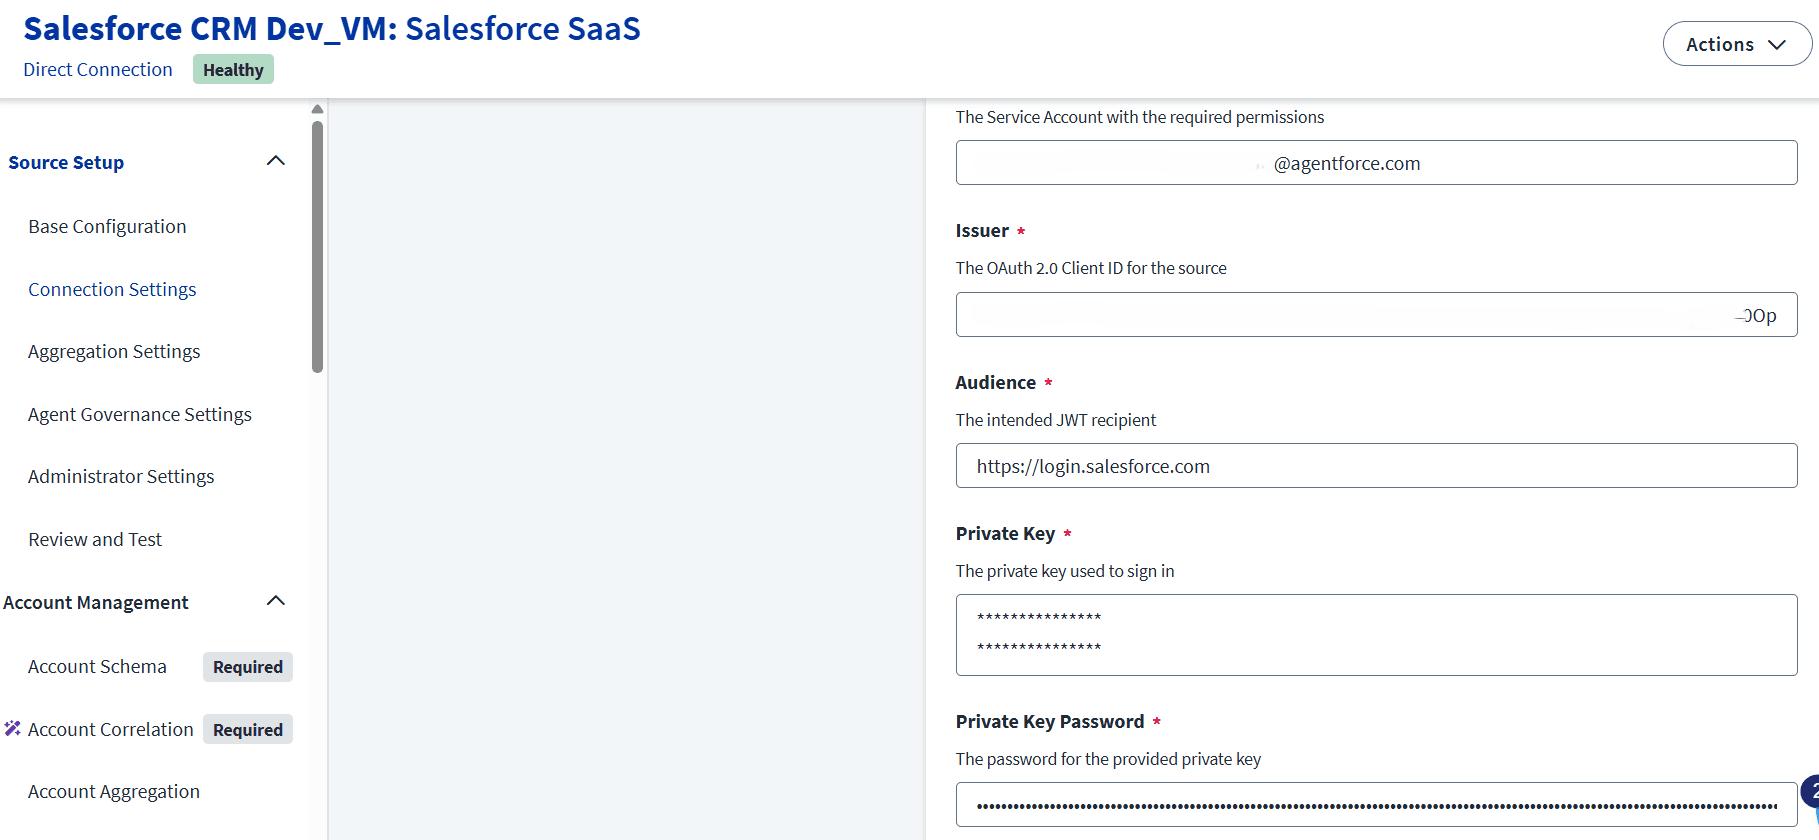Viewport: 1819px width, 840px height.
Task: Click 'The intended JWT recipient' description
Action: coord(1055,420)
